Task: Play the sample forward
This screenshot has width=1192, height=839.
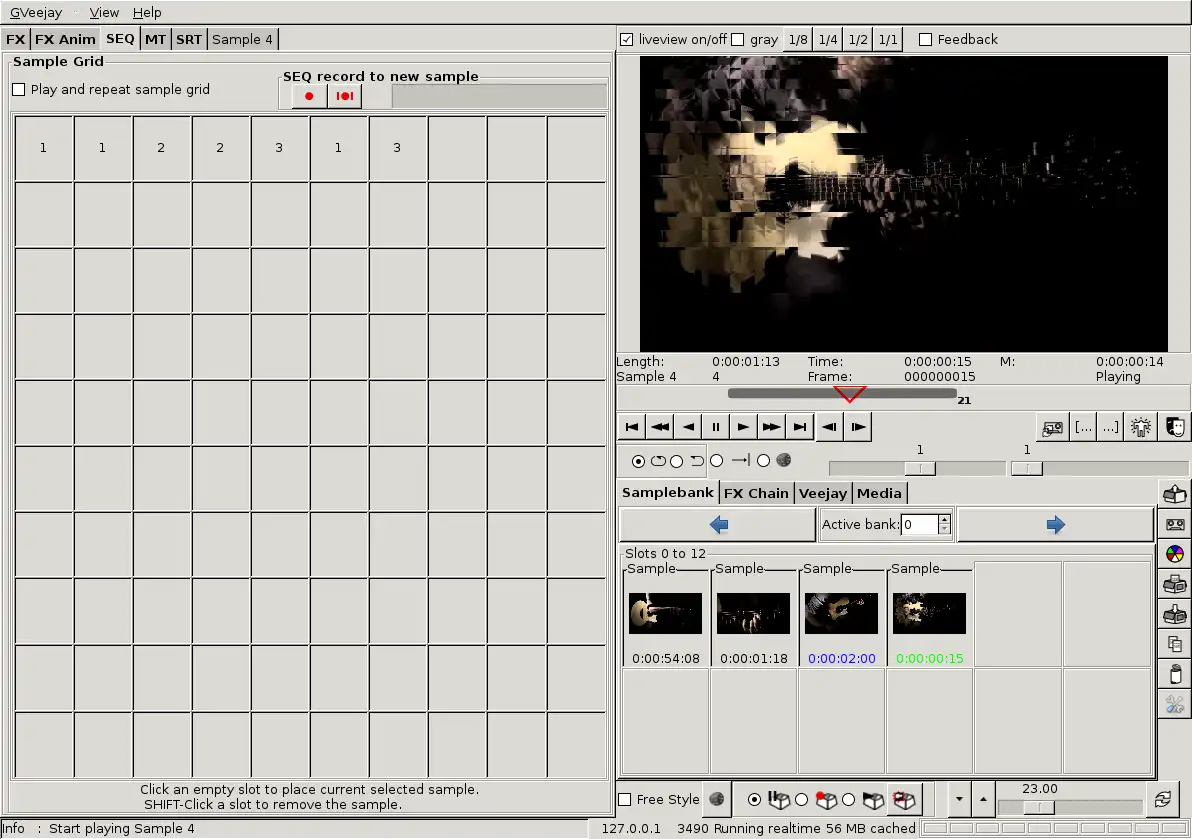Action: click(x=743, y=427)
